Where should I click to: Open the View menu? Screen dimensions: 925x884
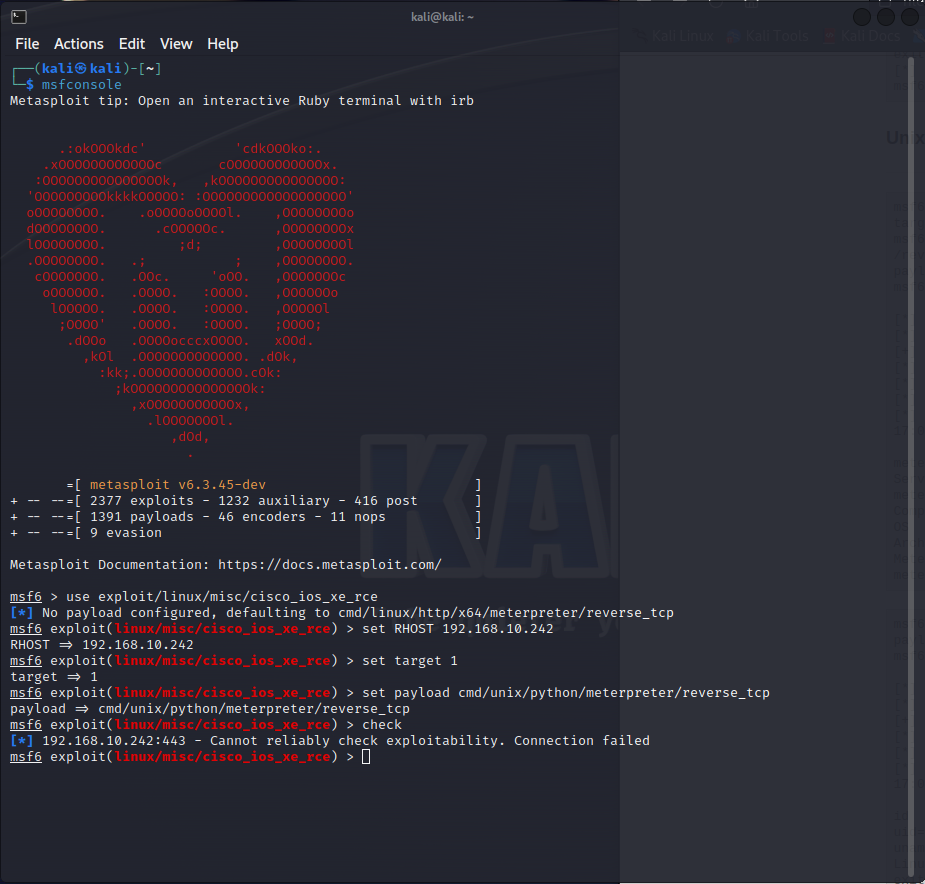[x=176, y=44]
